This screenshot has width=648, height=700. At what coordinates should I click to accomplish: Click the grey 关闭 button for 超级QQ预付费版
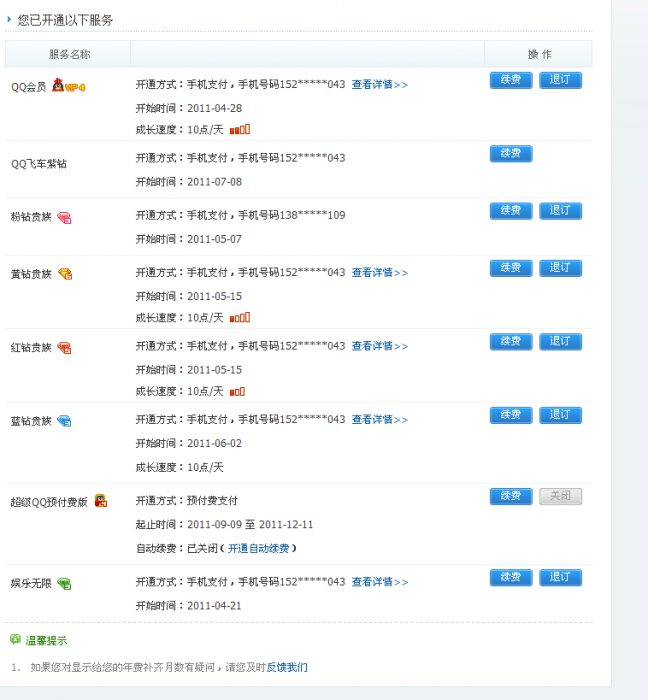561,496
